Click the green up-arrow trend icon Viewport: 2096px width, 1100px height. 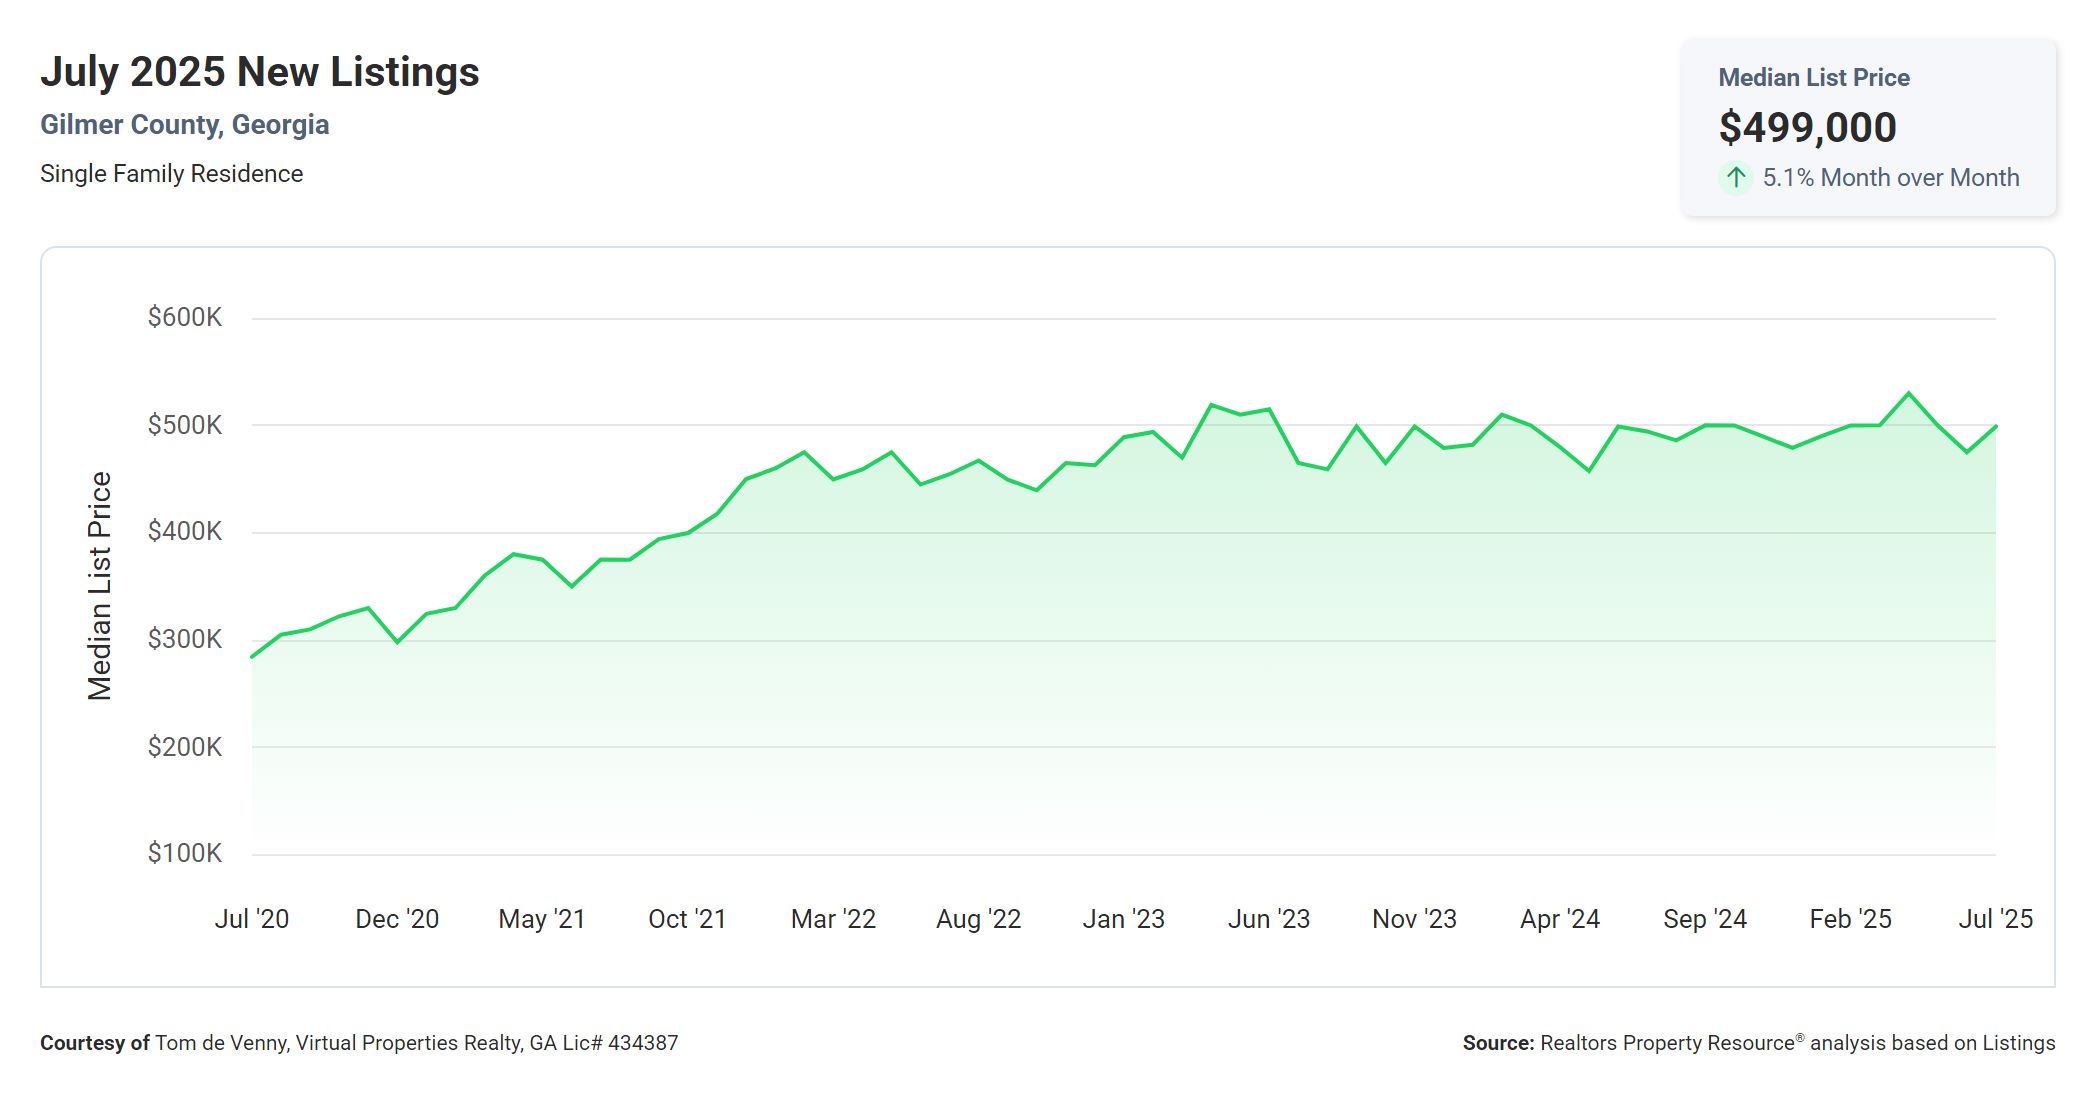(x=1736, y=178)
